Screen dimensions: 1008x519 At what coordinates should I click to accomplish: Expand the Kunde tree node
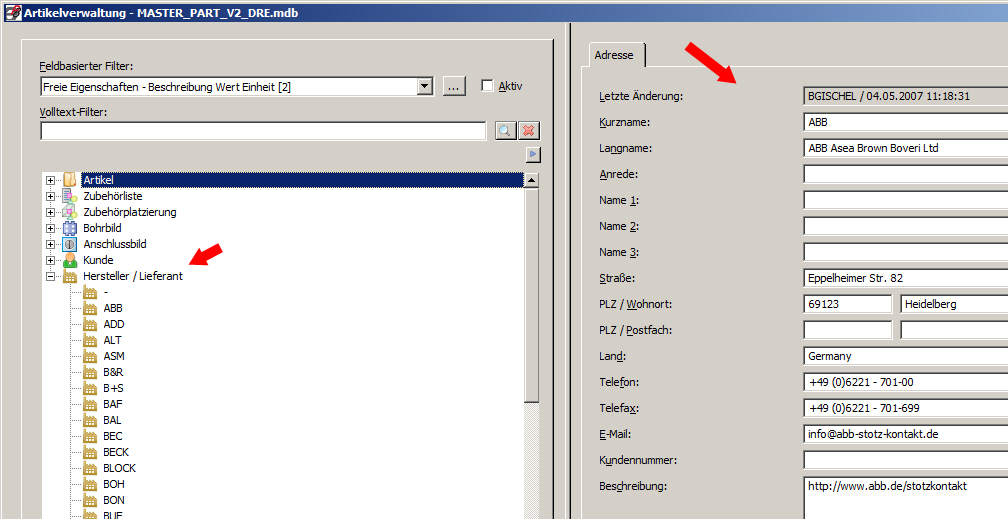tap(50, 260)
